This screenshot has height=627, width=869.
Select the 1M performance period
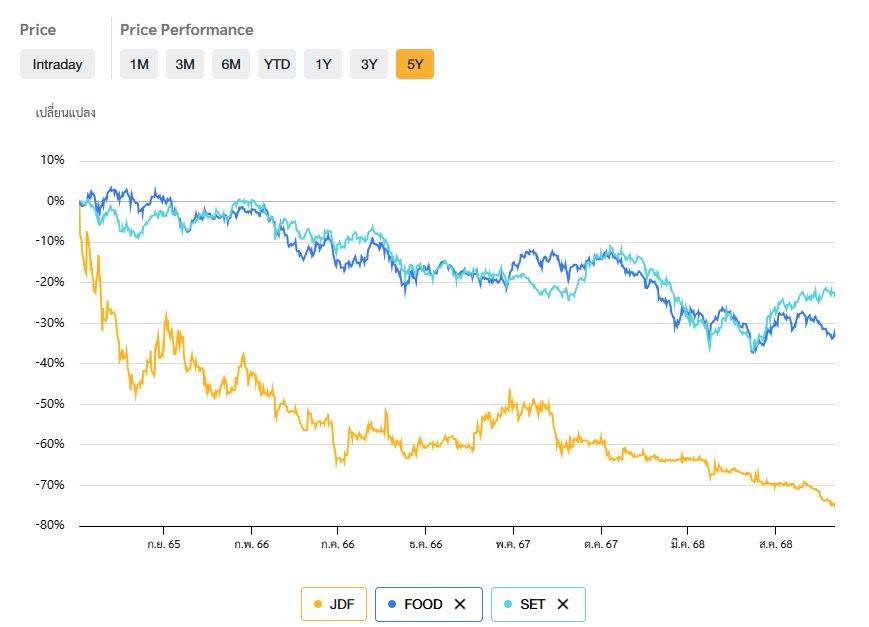point(139,64)
